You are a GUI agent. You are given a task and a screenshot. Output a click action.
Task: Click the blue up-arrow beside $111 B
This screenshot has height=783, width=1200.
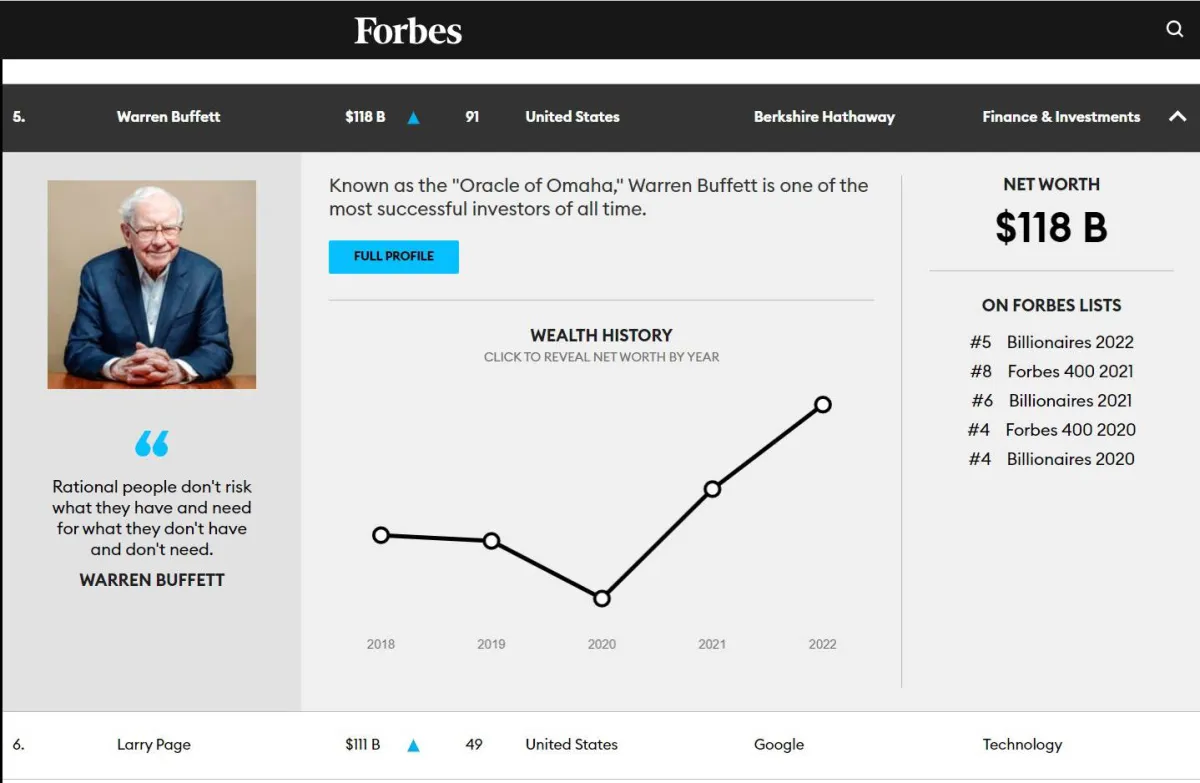(413, 745)
